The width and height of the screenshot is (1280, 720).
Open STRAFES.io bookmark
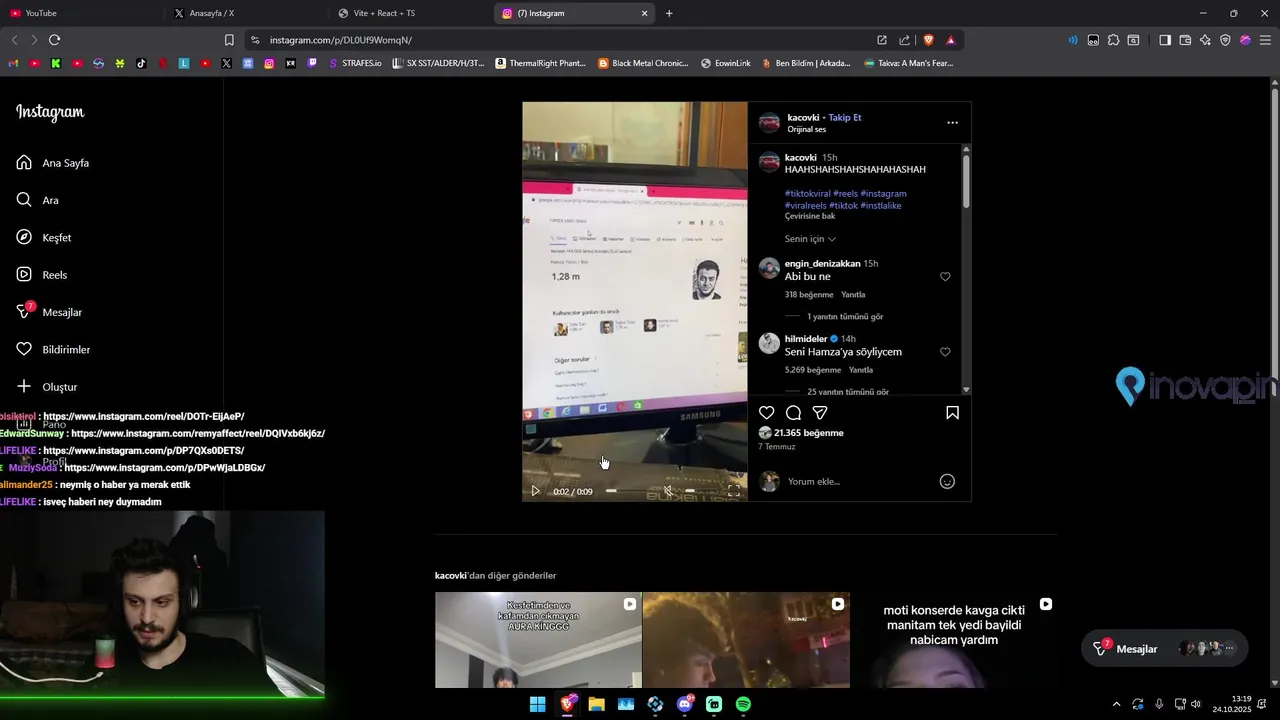355,63
